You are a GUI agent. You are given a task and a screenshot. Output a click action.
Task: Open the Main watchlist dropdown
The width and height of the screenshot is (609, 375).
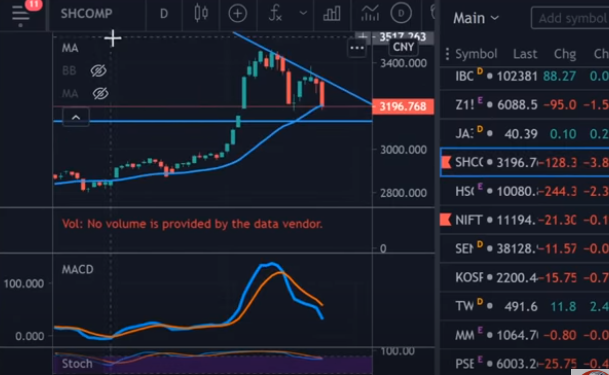[x=476, y=18]
